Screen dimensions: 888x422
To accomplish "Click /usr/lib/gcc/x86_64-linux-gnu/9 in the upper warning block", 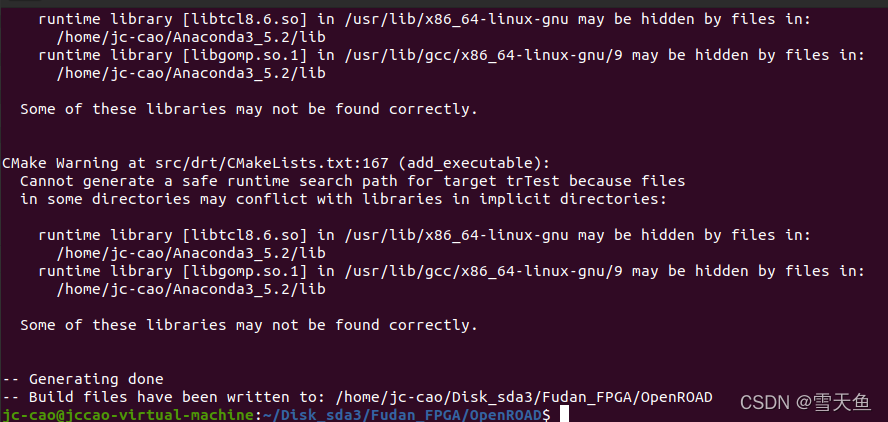I will [x=481, y=55].
